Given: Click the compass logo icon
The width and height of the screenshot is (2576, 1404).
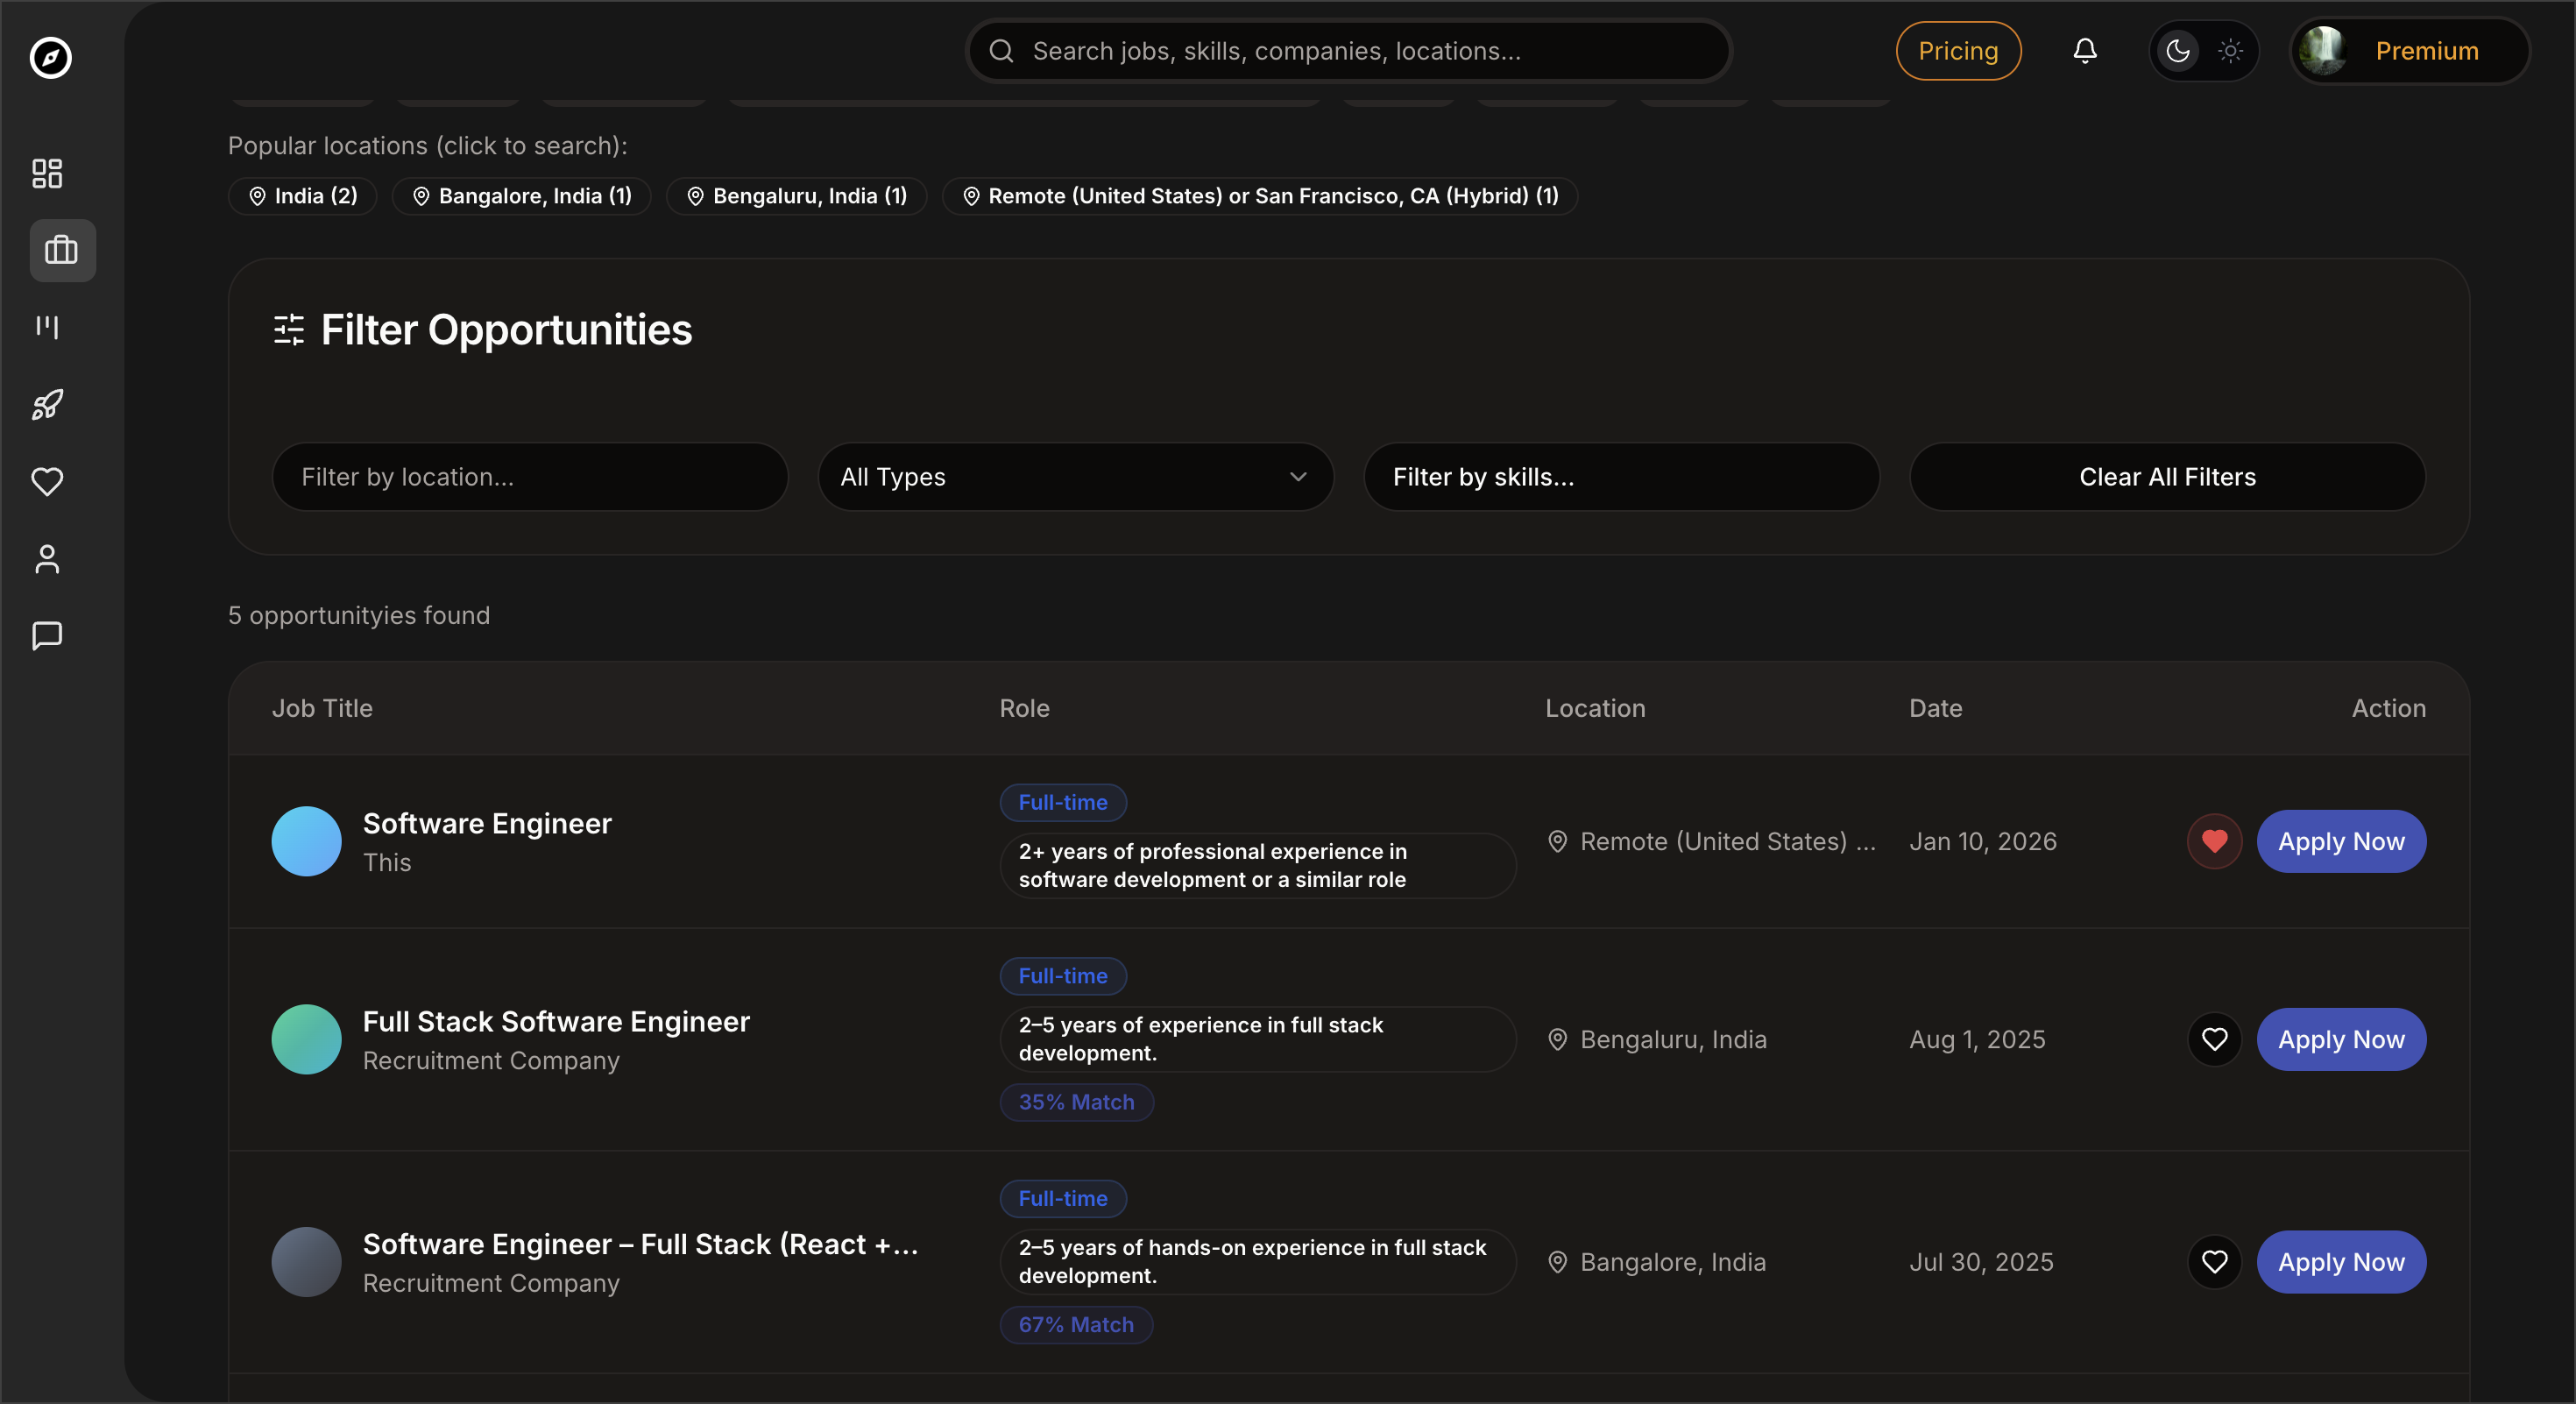Looking at the screenshot, I should [x=50, y=57].
